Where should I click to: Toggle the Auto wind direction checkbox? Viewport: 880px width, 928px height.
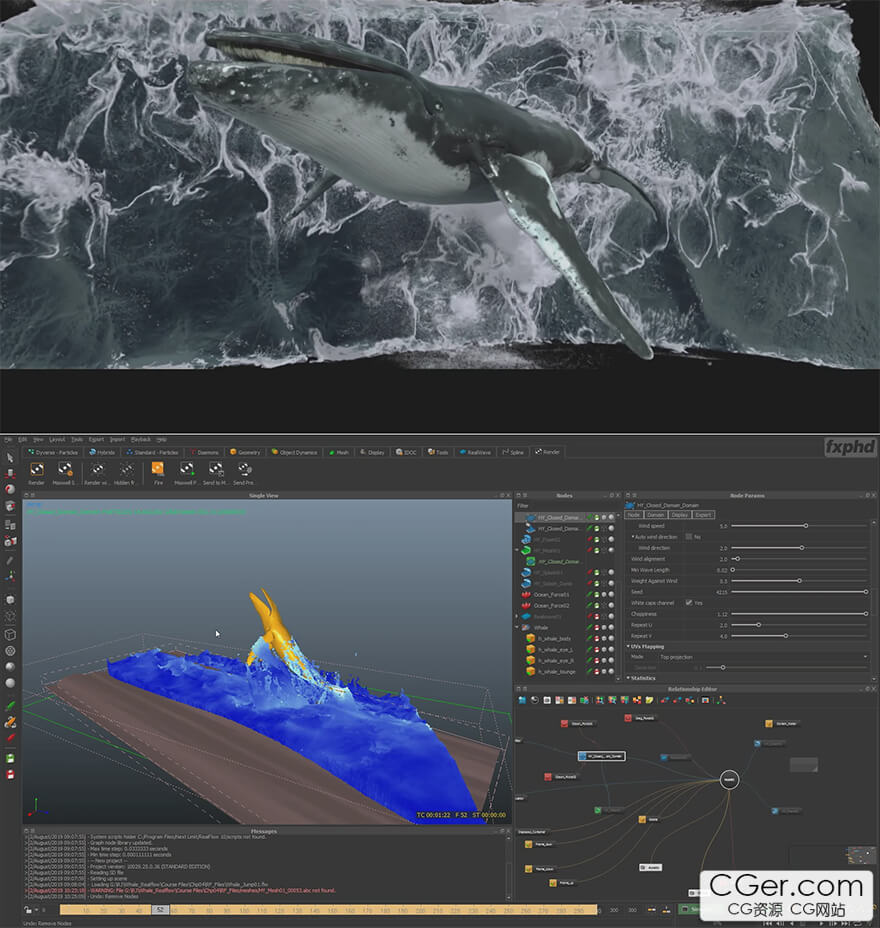689,537
